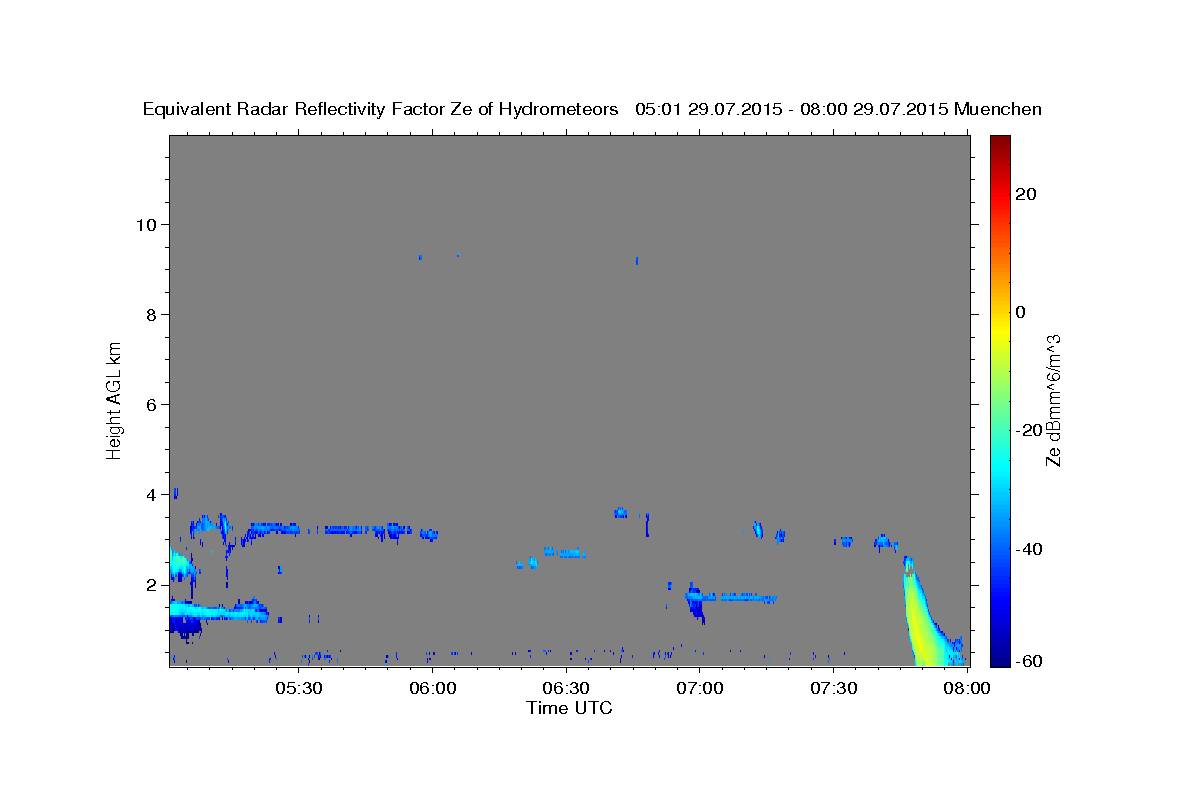This screenshot has width=1200, height=800.
Task: Click the "Height AGL km" axis label
Action: click(115, 399)
